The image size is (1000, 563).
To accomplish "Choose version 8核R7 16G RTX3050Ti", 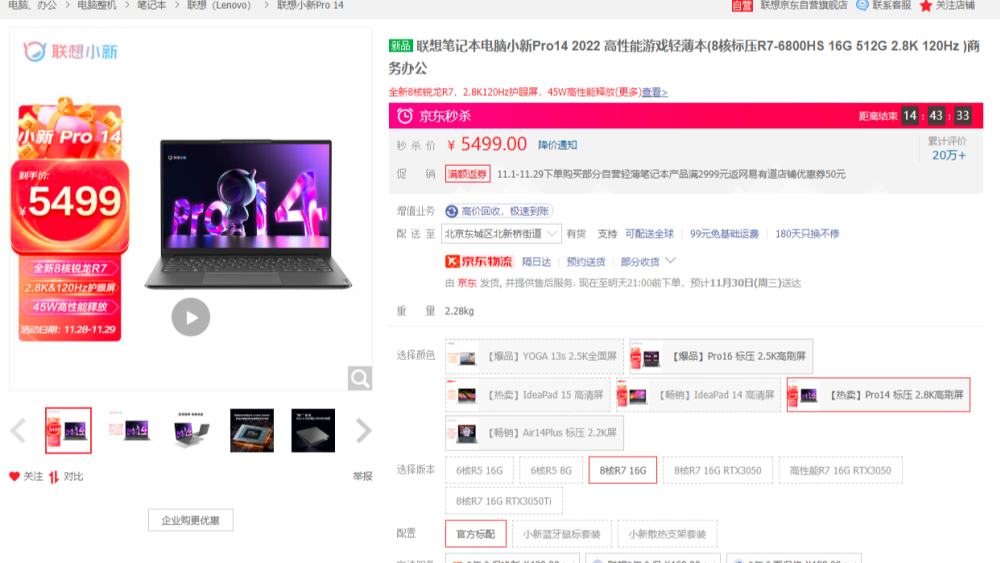I will [504, 501].
